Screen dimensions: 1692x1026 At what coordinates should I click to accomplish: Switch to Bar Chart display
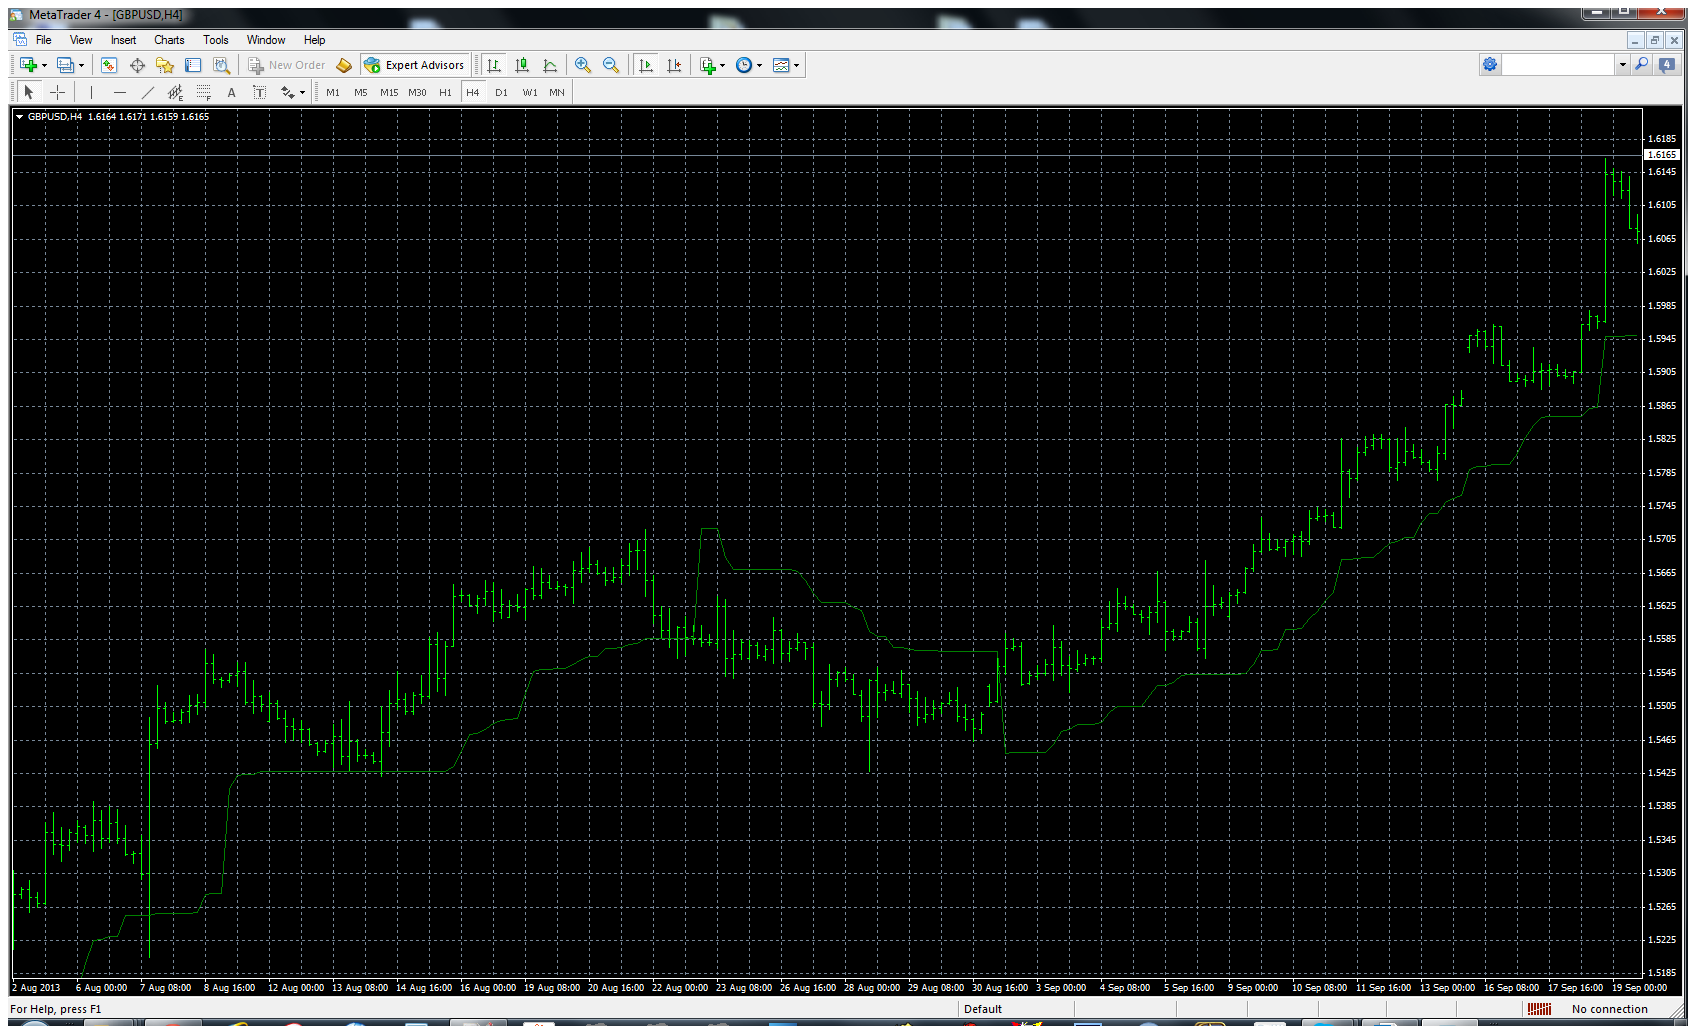pyautogui.click(x=494, y=65)
